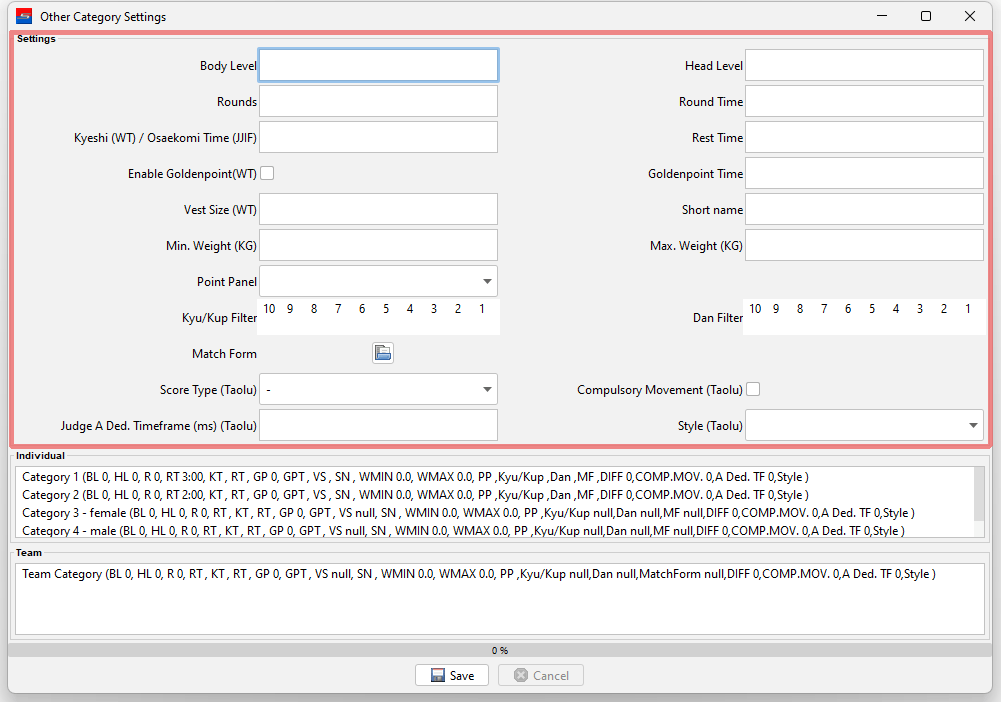Screen dimensions: 1001x702
Task: Click the Individual list vertical scrollbar
Action: 980,502
